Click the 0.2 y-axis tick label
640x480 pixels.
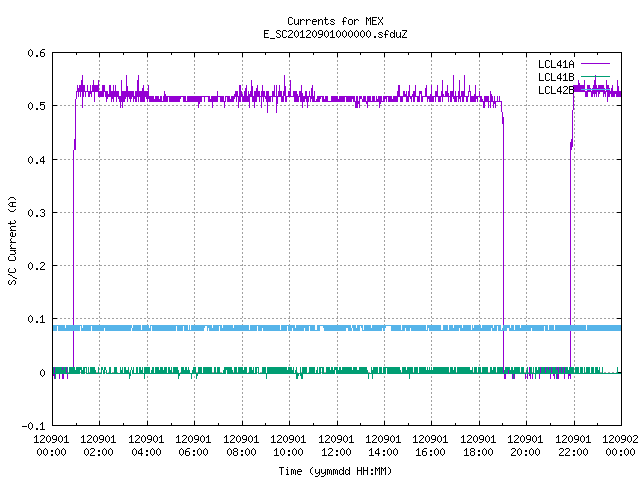click(x=36, y=266)
